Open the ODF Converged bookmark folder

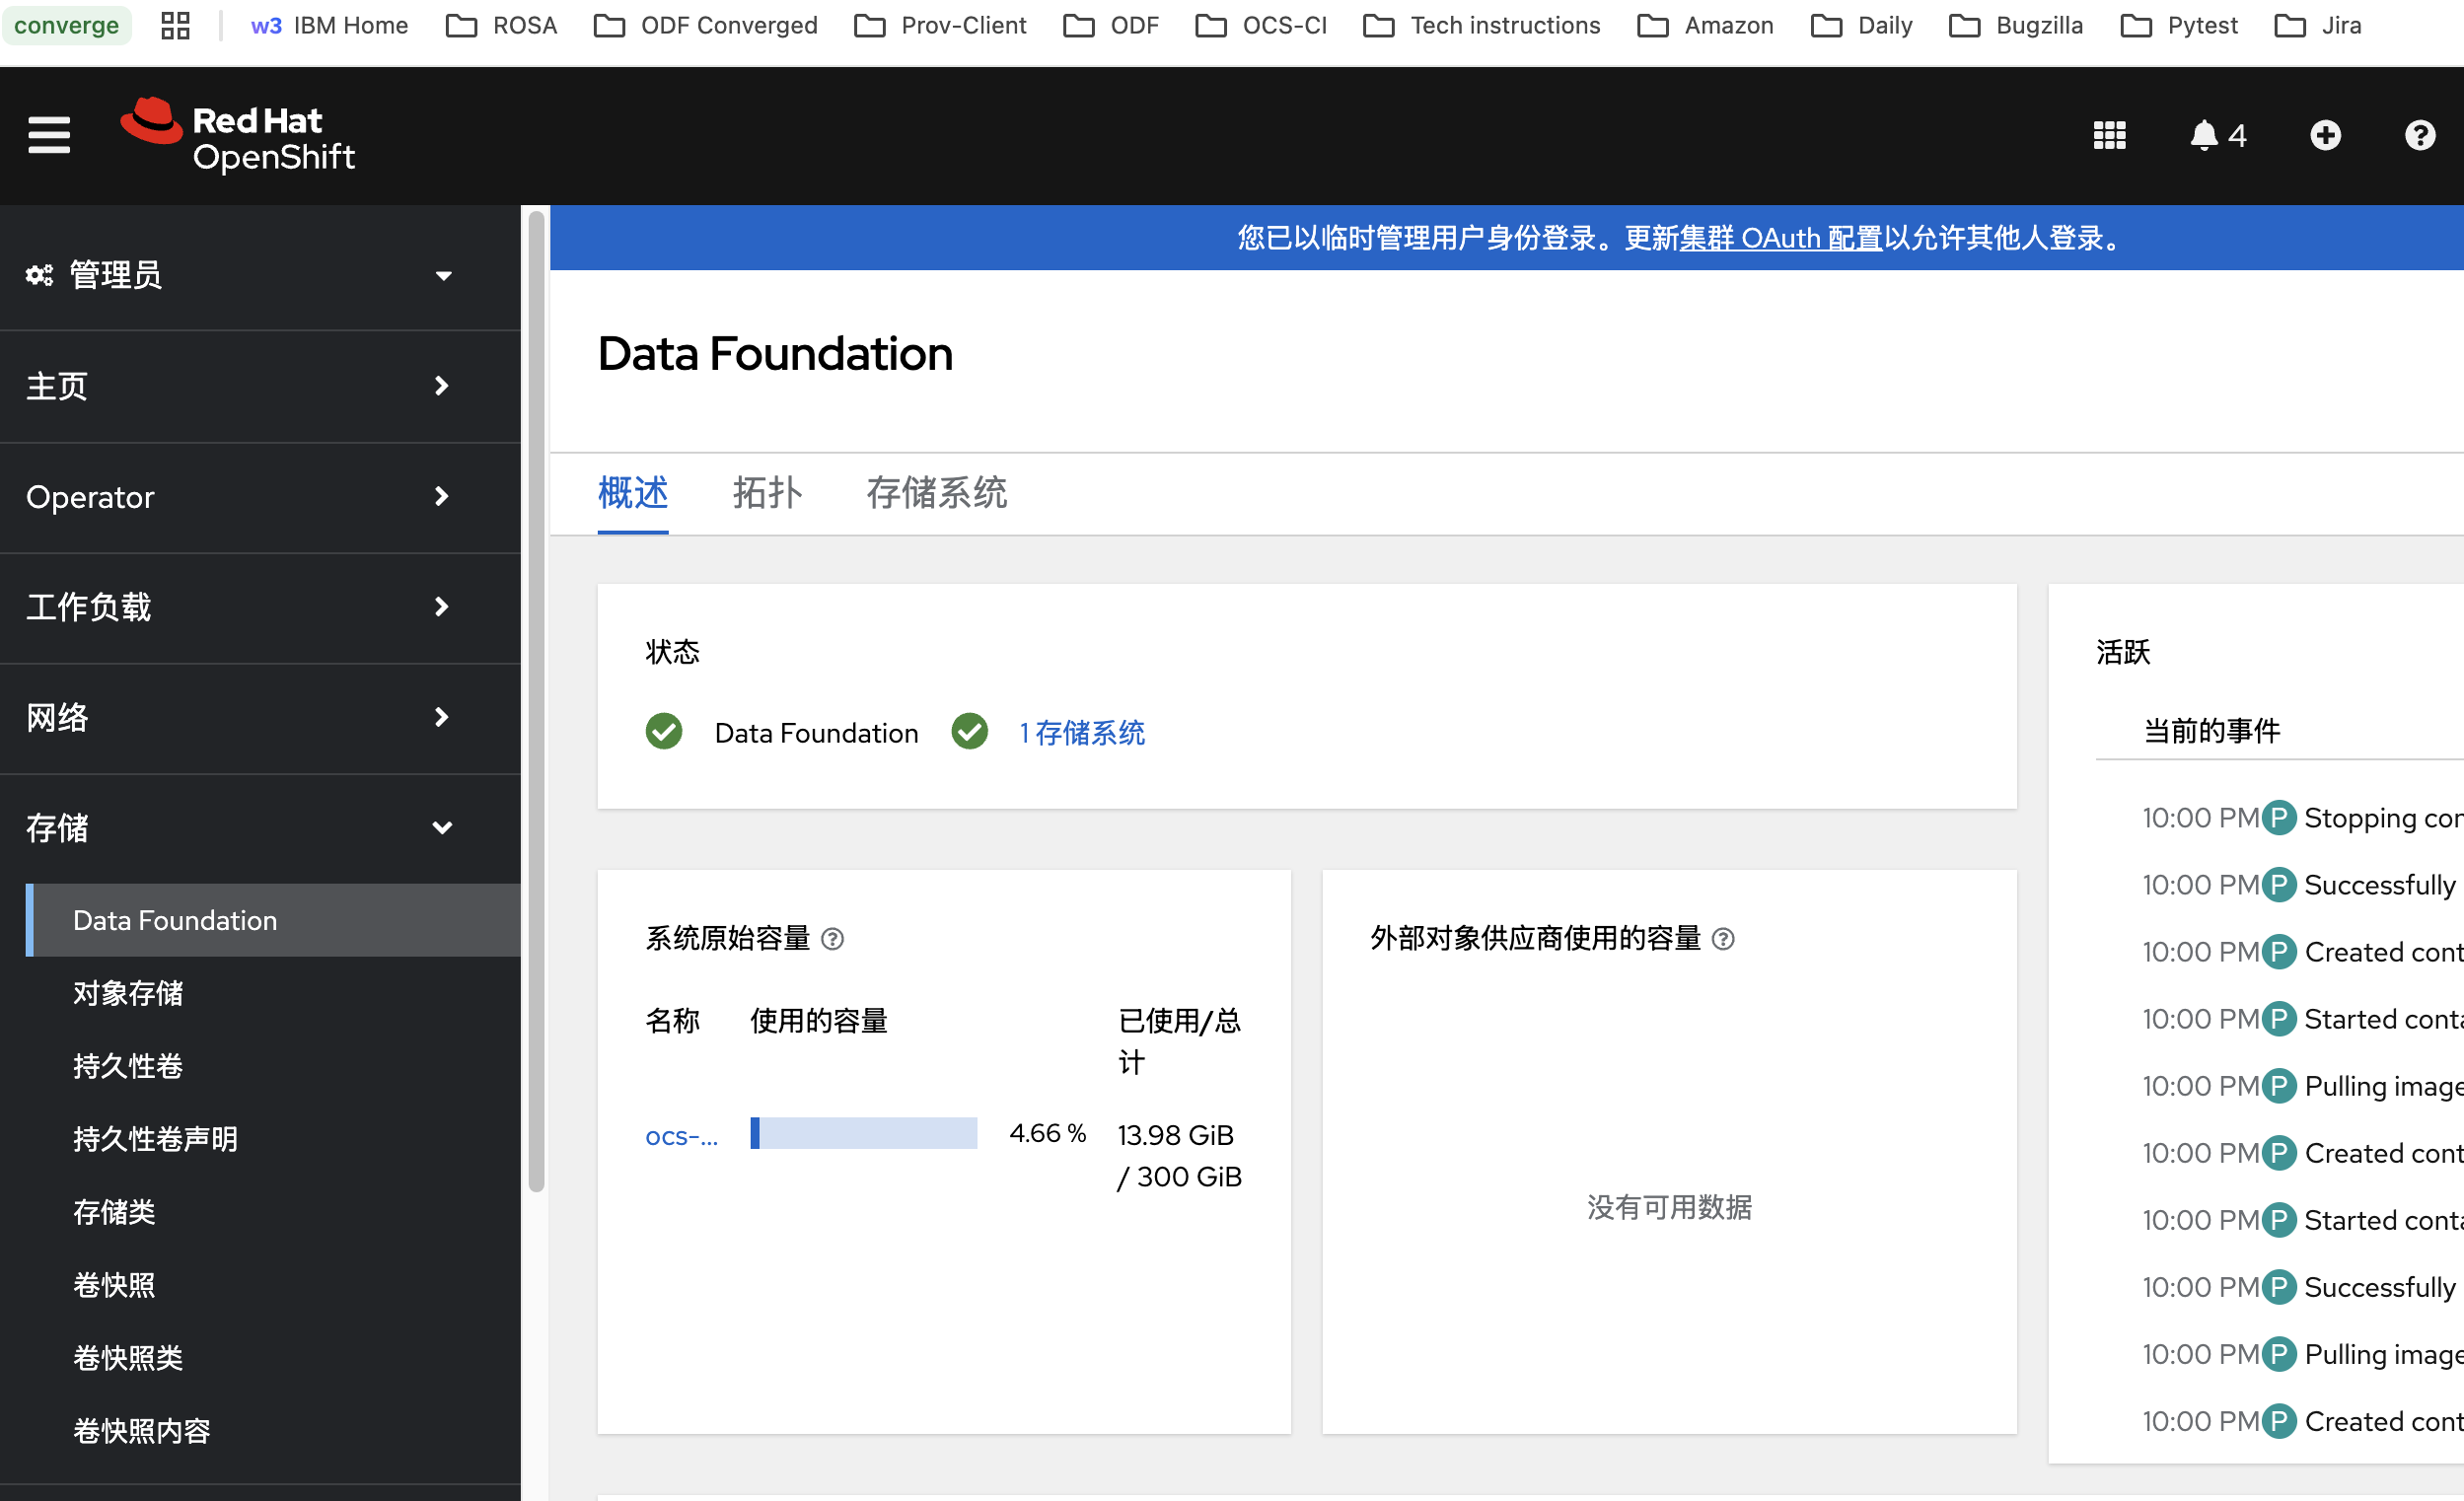[x=706, y=25]
